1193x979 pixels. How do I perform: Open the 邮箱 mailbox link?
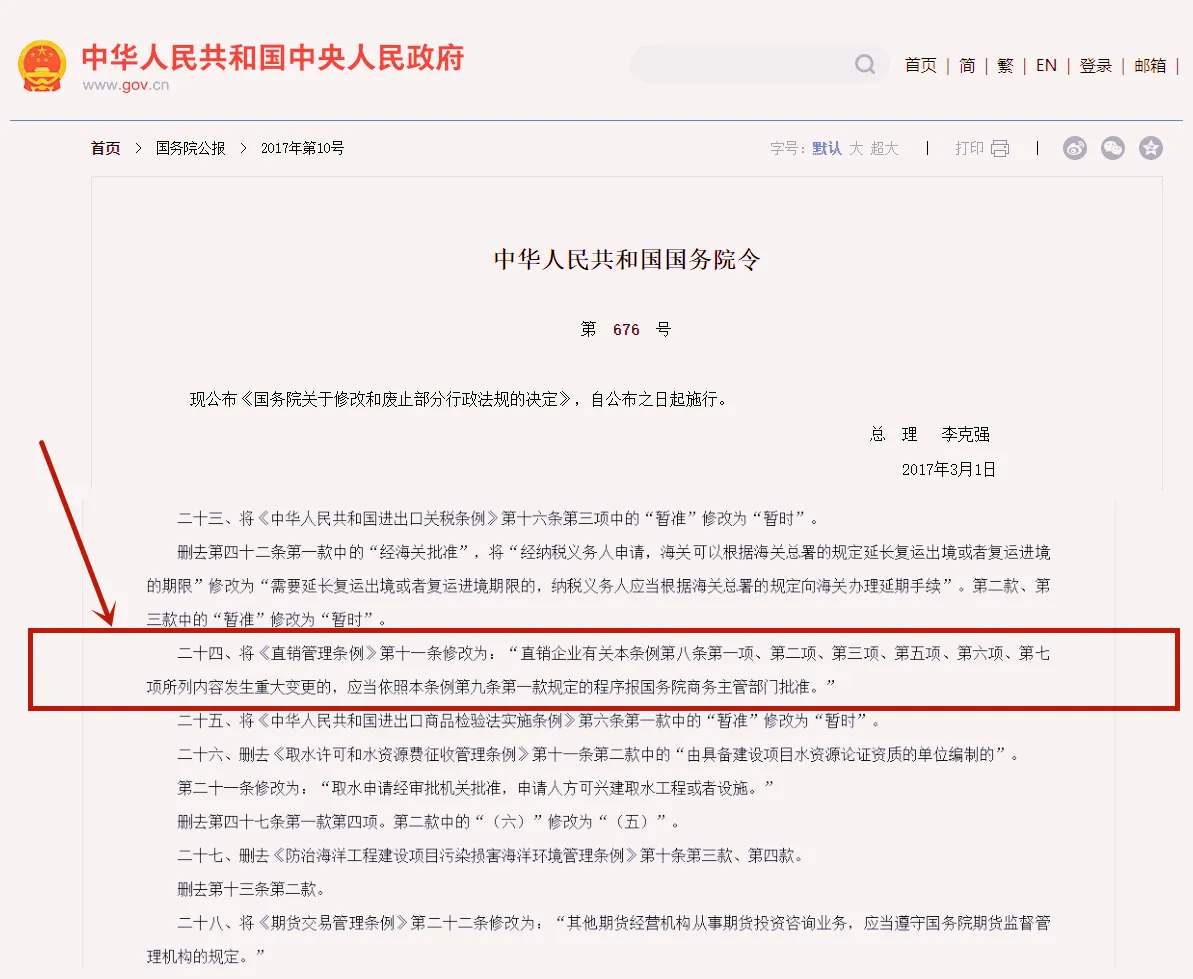[1150, 65]
